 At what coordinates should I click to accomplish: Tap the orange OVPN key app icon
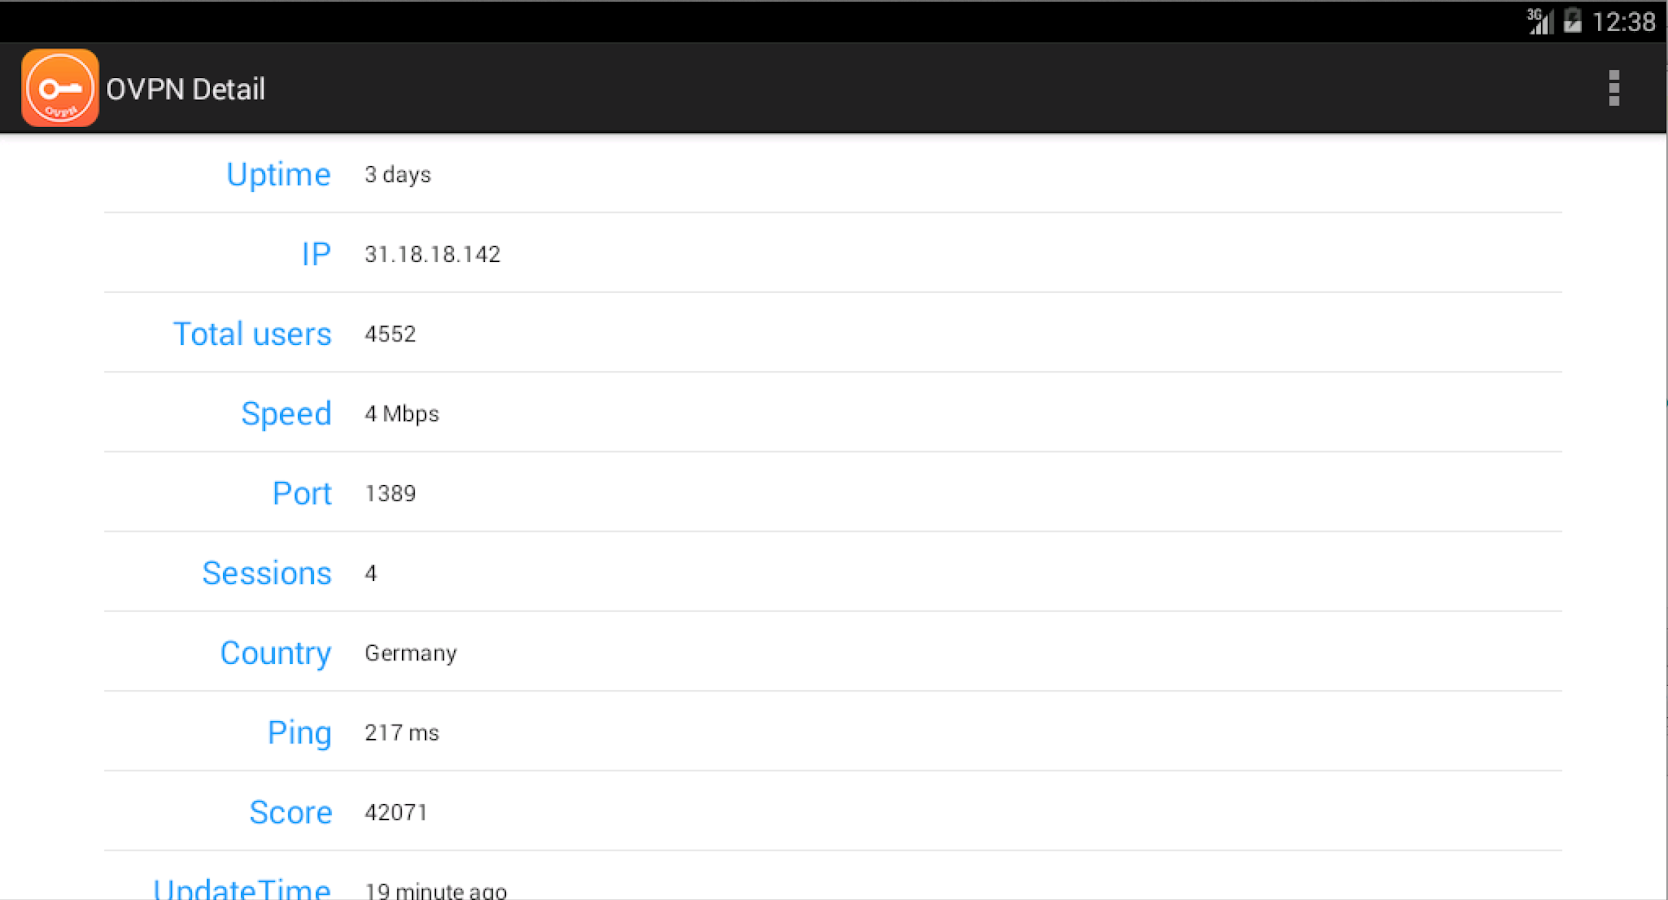60,88
